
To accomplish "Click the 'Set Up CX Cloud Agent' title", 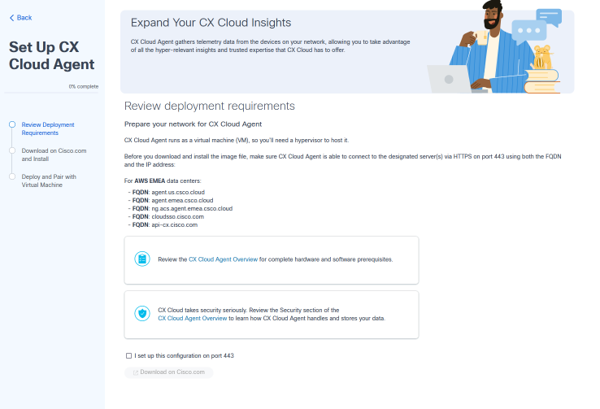I will click(52, 55).
